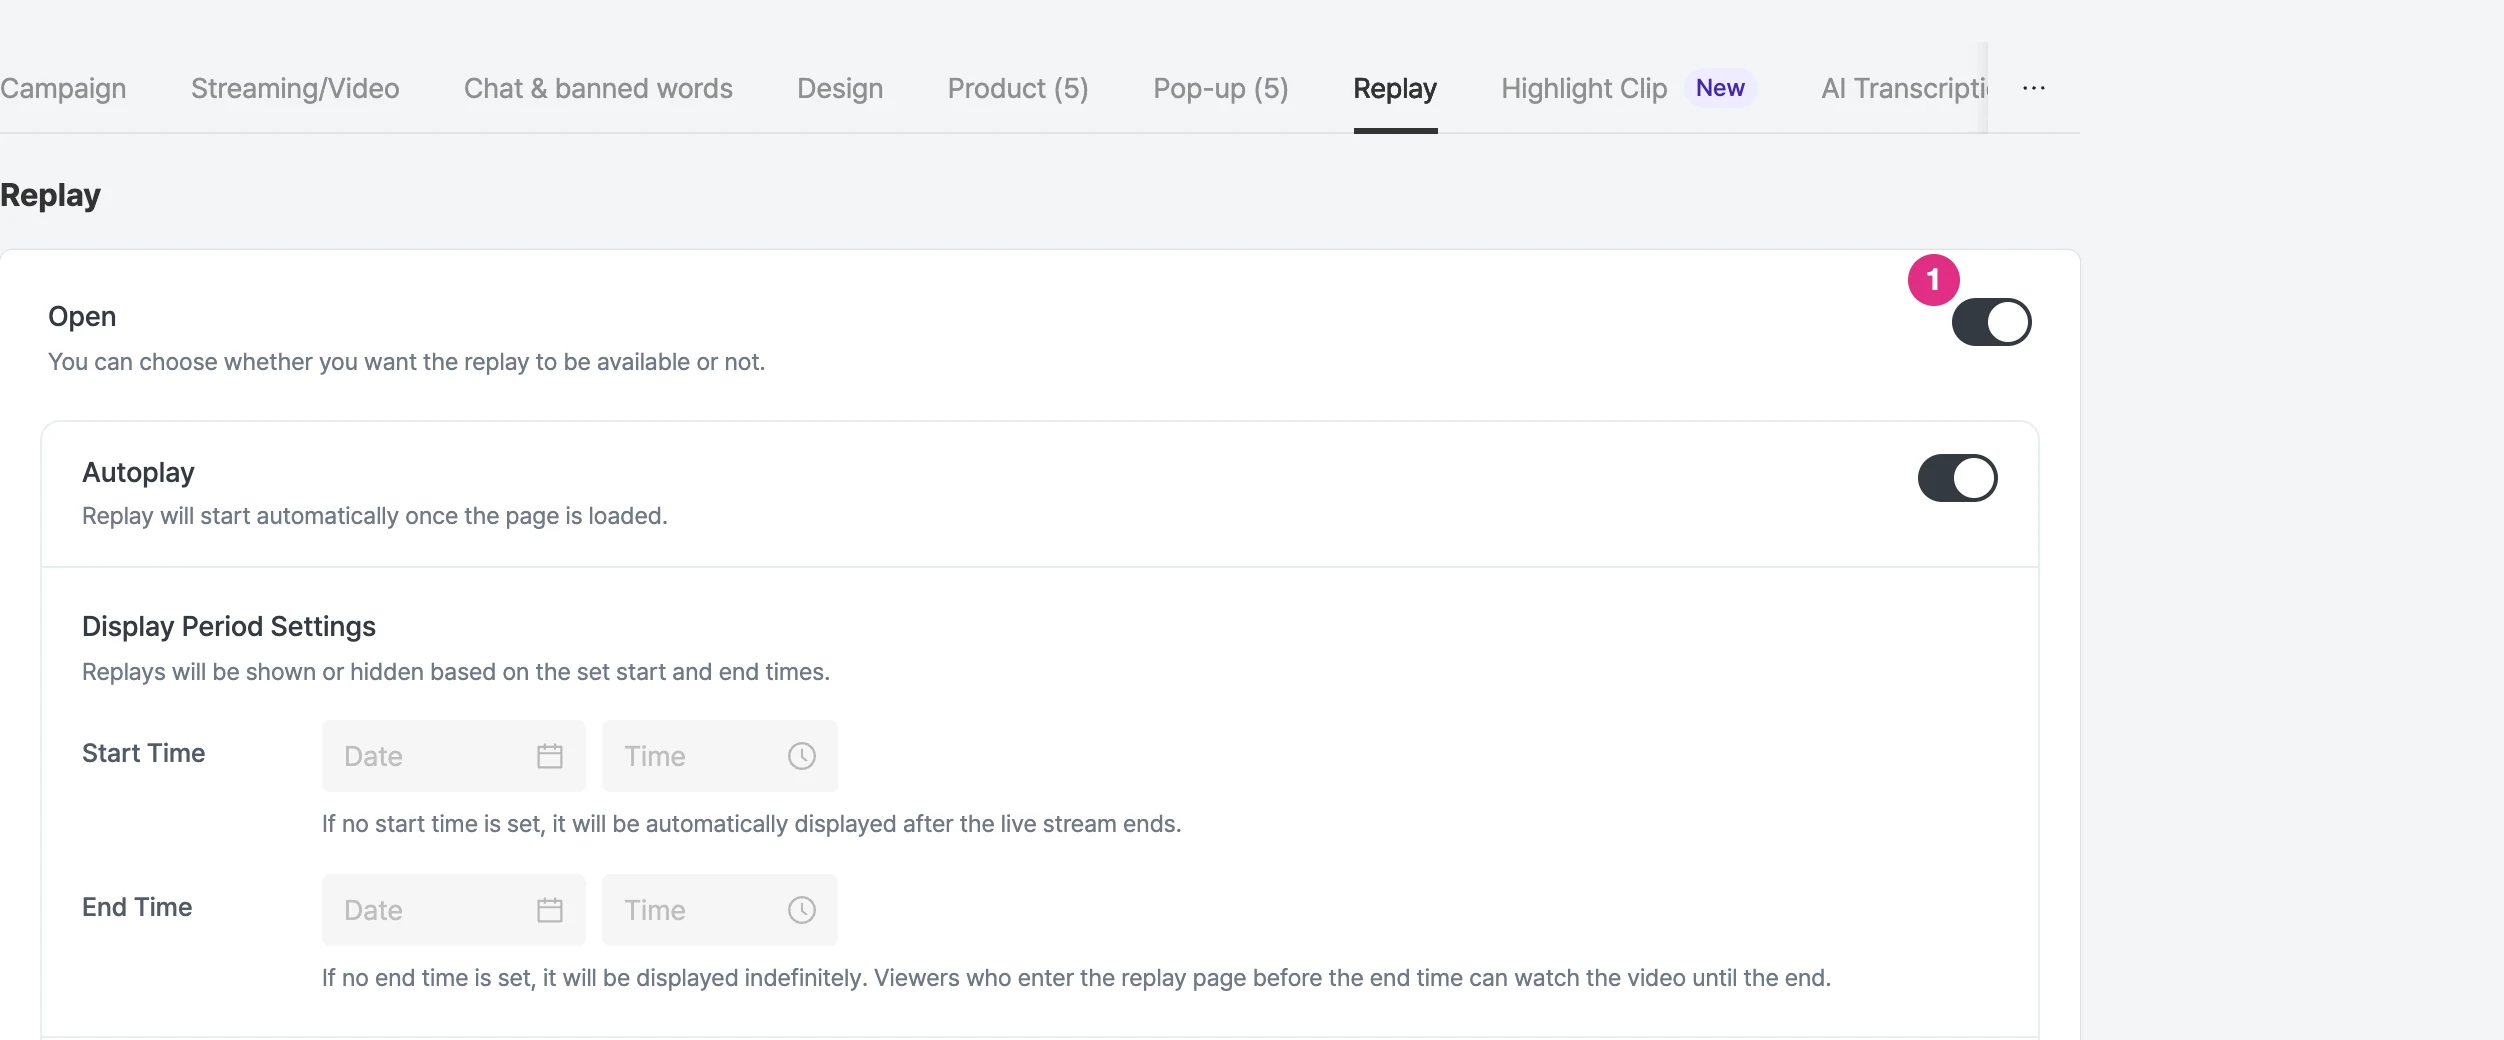Open the AI Transcription tab

[x=1904, y=89]
